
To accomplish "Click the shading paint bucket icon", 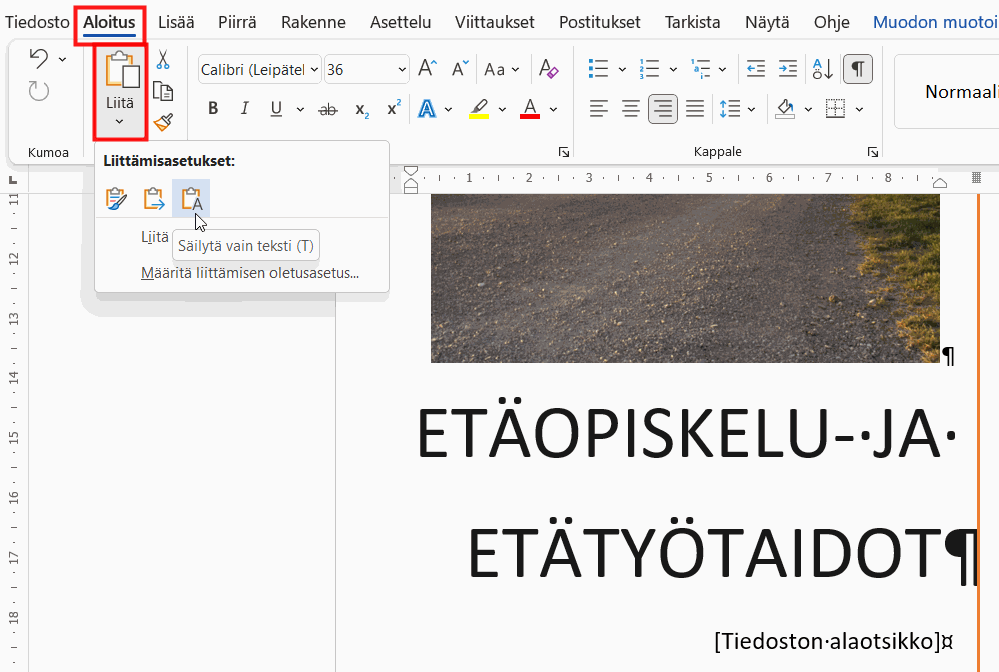I will point(785,109).
